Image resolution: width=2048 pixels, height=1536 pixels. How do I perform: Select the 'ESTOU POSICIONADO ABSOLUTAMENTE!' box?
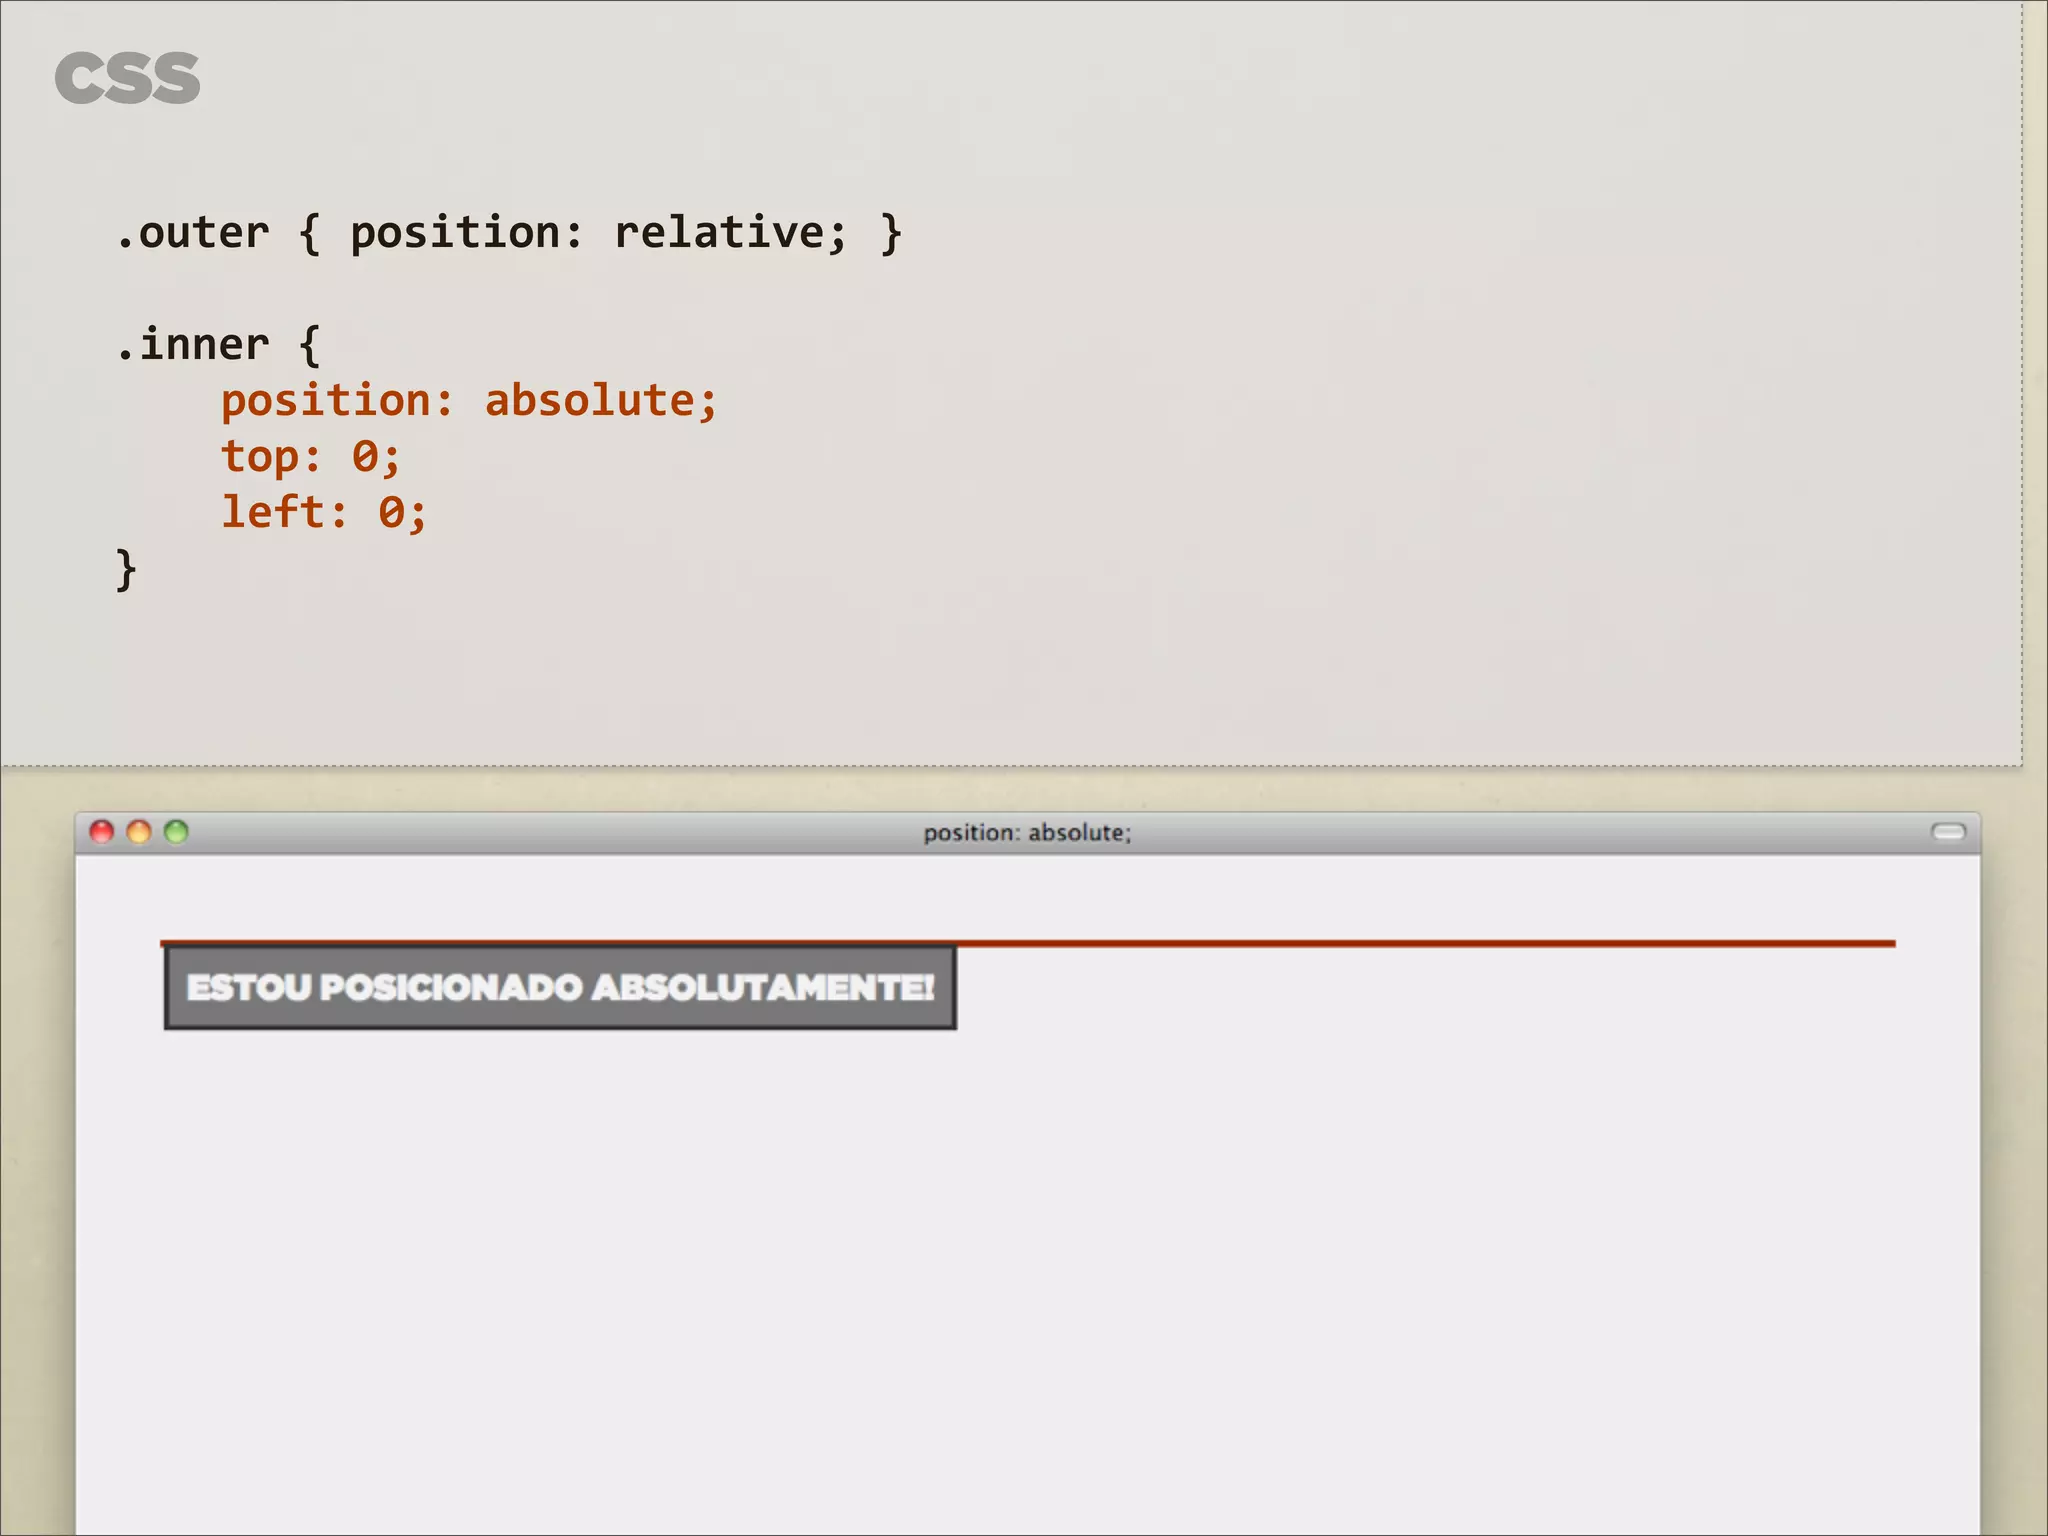[x=560, y=988]
